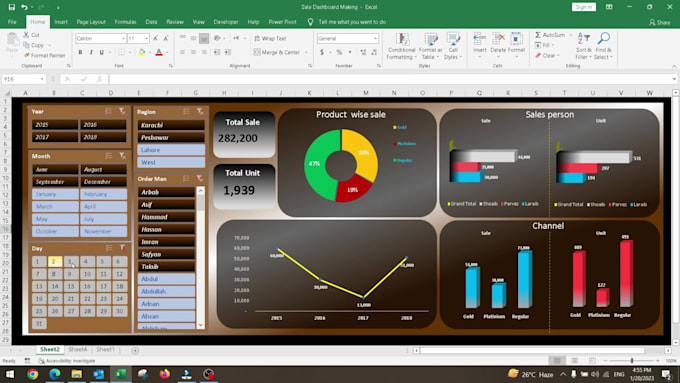Click the Share button
Screen dimensions: 680x383
click(x=660, y=22)
